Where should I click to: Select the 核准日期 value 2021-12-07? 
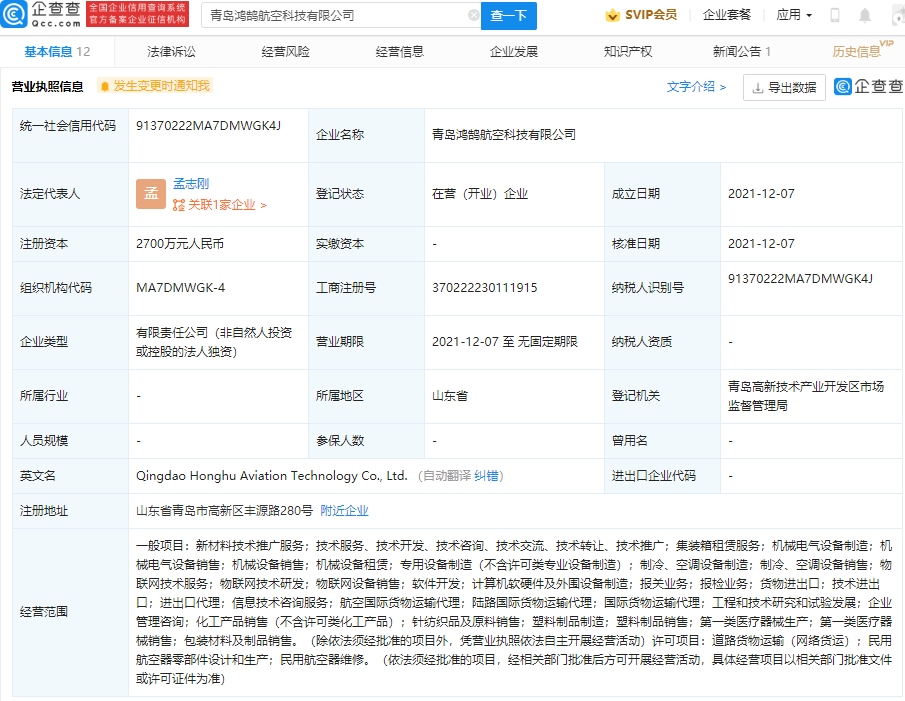[x=761, y=244]
